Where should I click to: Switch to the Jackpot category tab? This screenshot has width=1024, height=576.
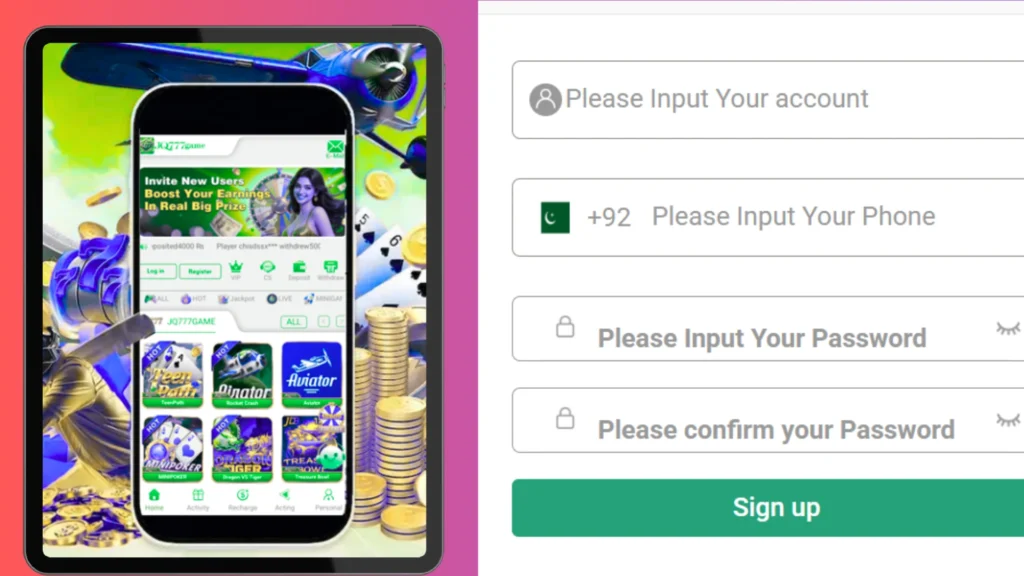click(x=236, y=298)
